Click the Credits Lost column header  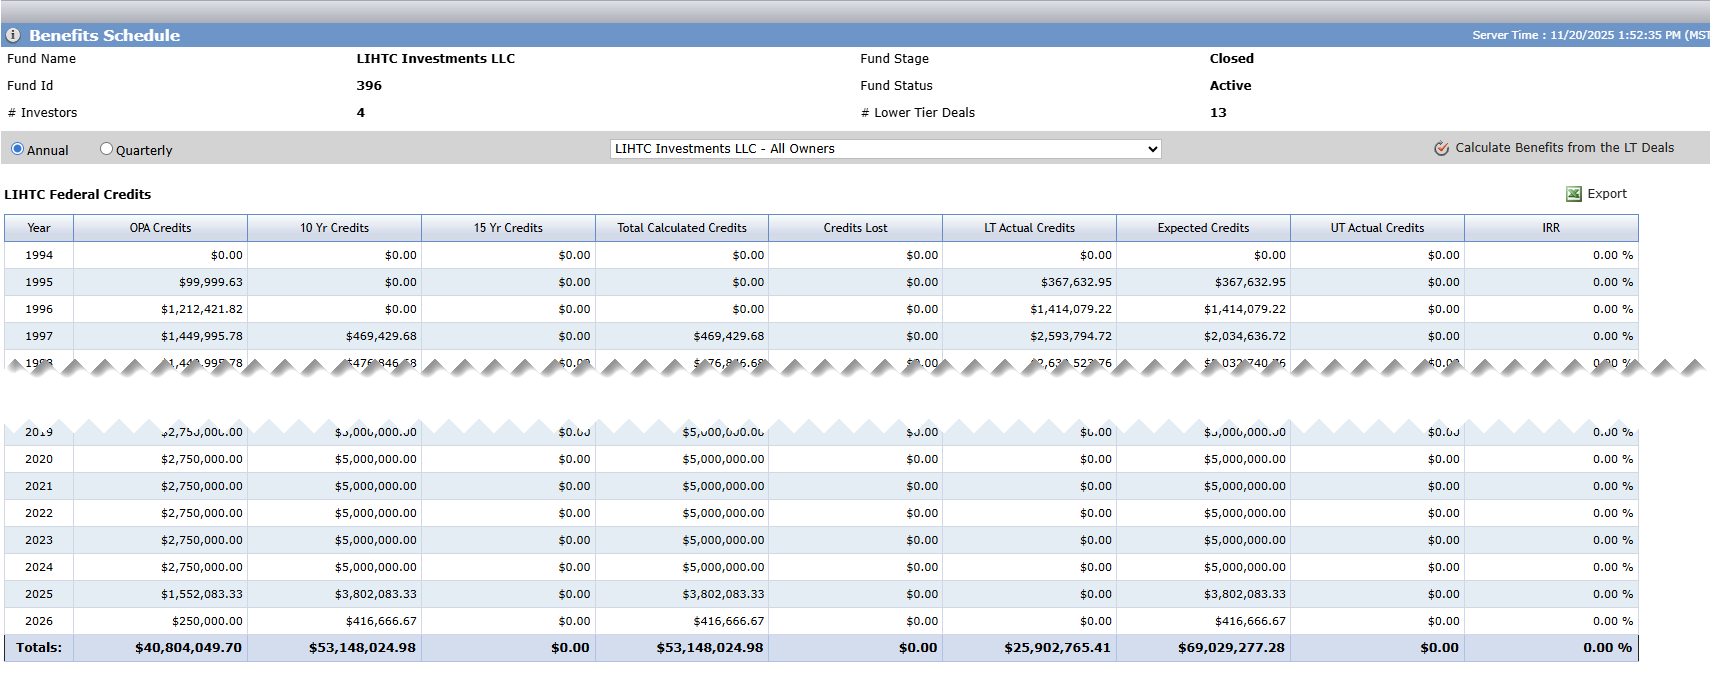pyautogui.click(x=855, y=228)
